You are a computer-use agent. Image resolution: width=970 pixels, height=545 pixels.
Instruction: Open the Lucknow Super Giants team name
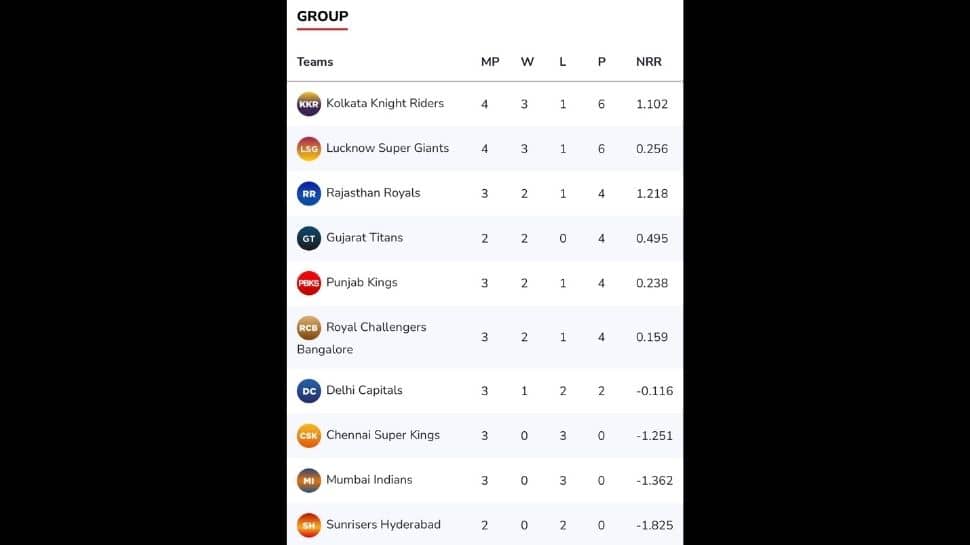pos(387,148)
